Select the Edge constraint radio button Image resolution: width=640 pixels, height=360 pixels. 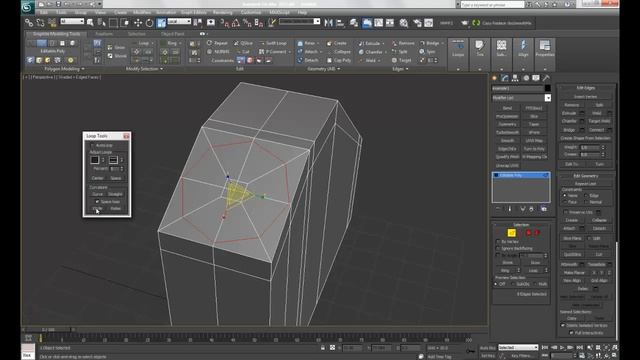tap(586, 196)
